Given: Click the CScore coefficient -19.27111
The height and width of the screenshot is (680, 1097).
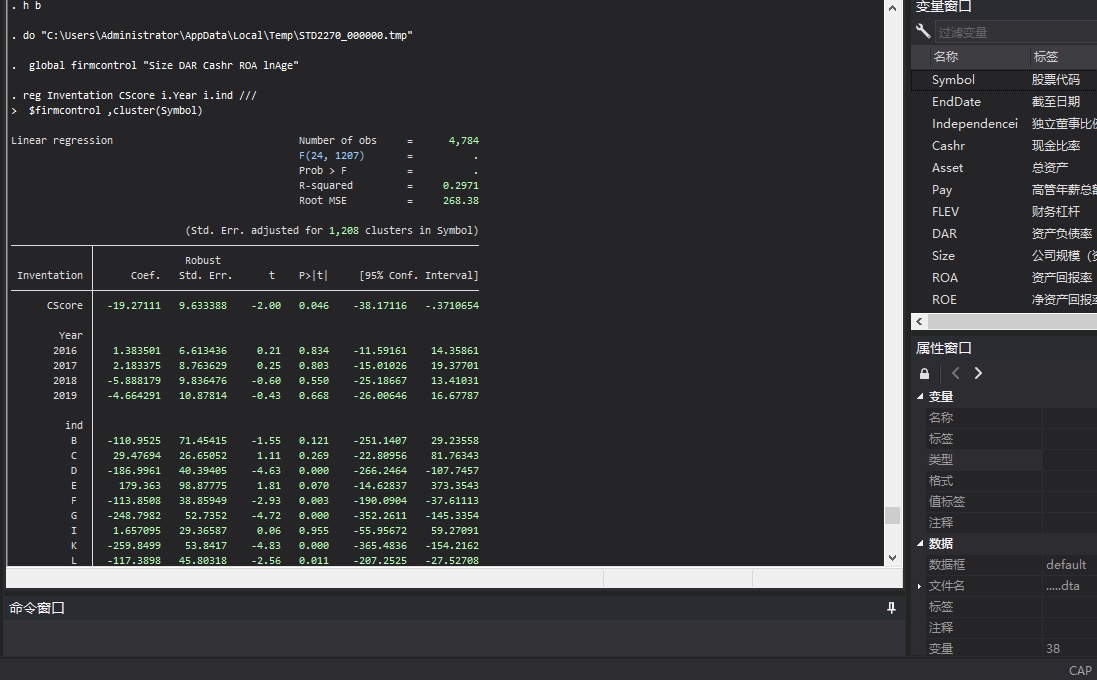Looking at the screenshot, I should [x=134, y=306].
